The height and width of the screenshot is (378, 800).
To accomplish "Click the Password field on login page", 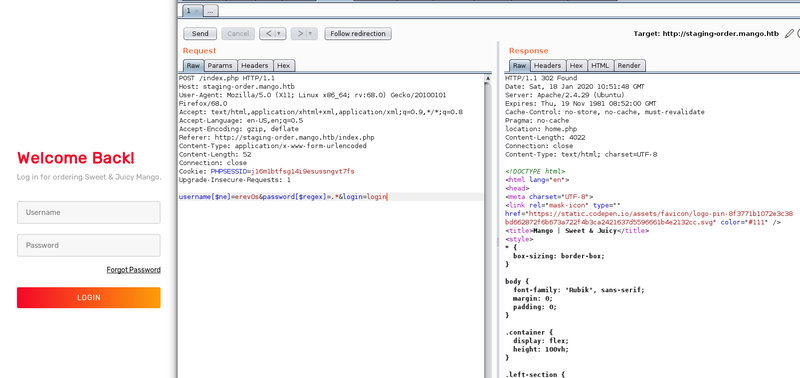I will [x=89, y=245].
